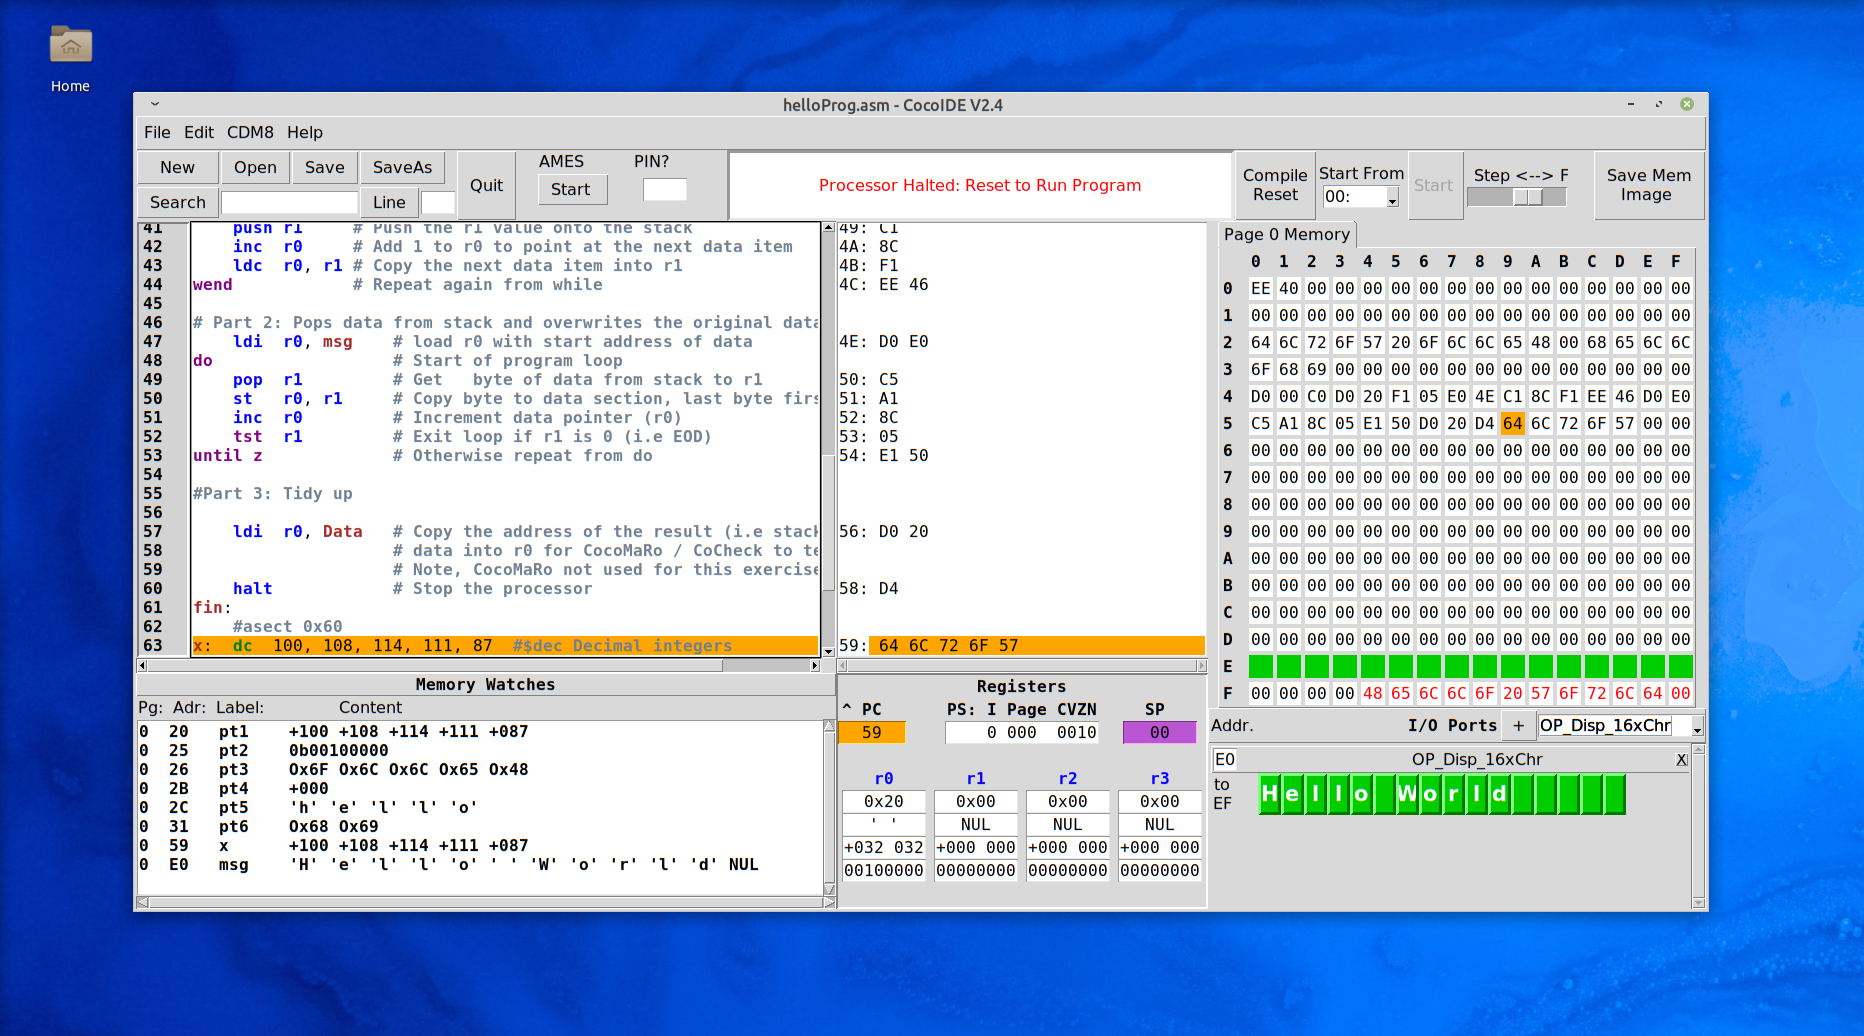
Task: Open the File menu
Action: tap(156, 132)
